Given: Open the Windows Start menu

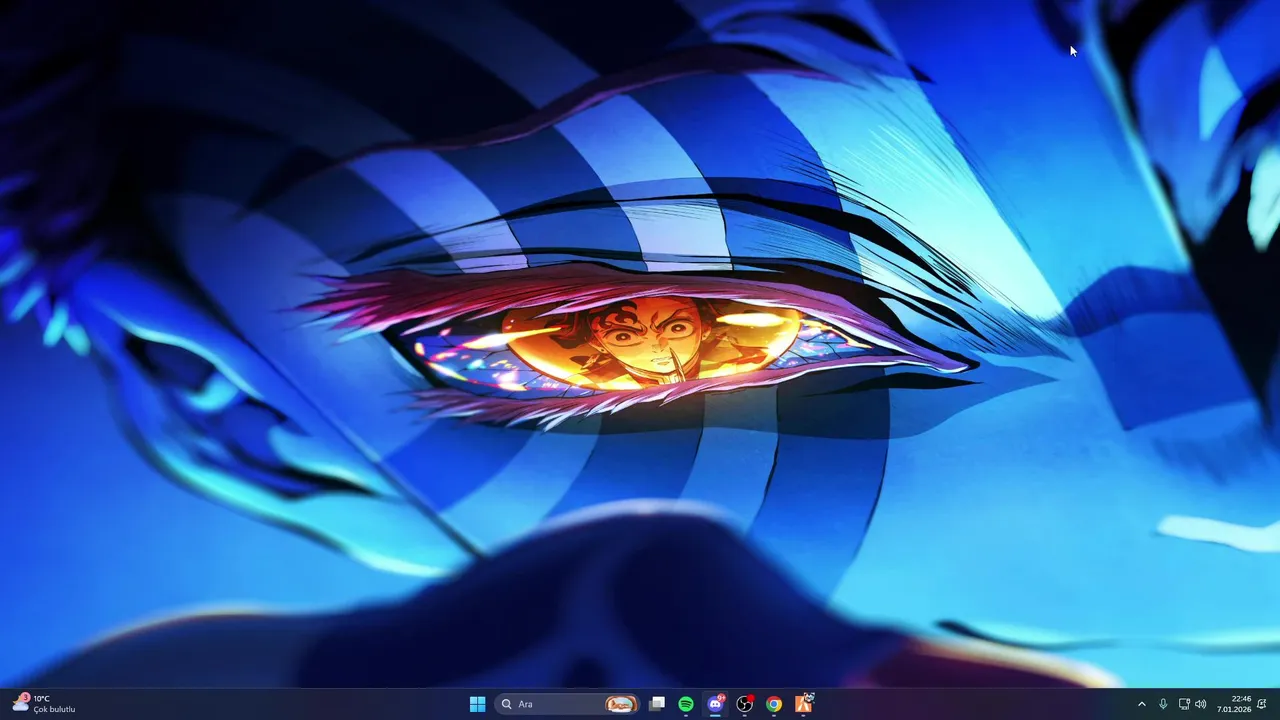Looking at the screenshot, I should point(477,704).
